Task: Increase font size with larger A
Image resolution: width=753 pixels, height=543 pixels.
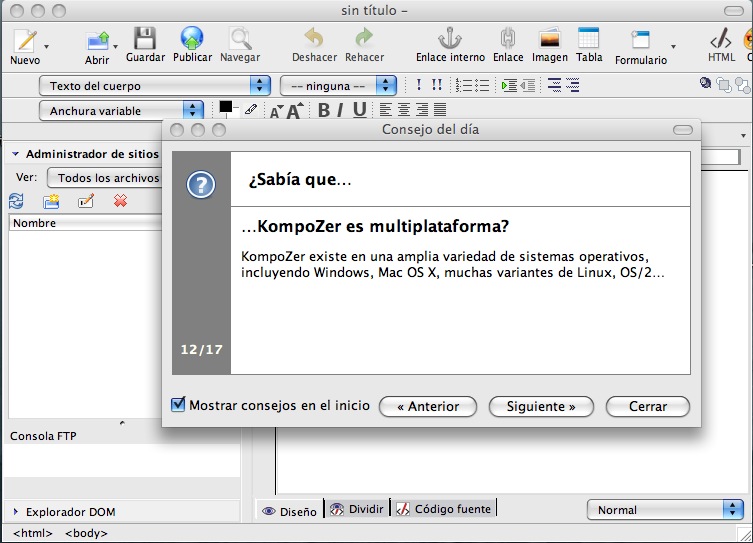Action: click(294, 110)
